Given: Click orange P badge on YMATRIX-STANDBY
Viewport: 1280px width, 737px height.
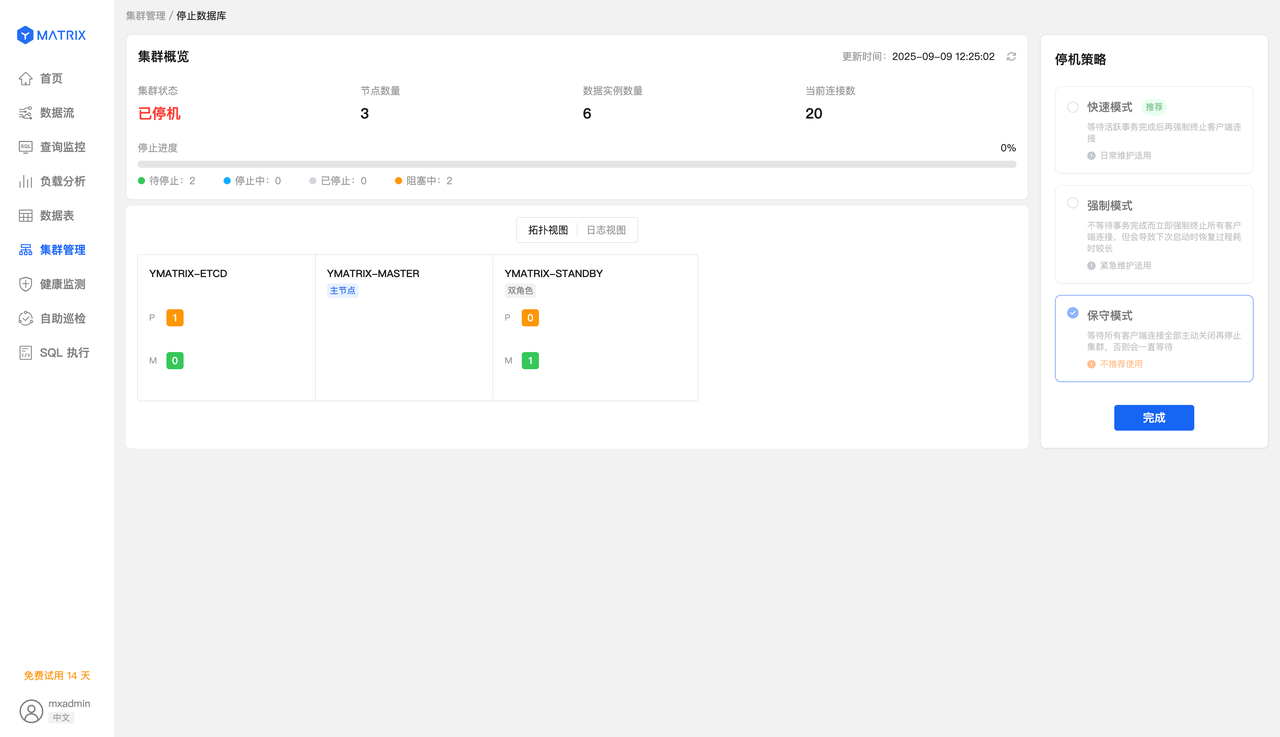Looking at the screenshot, I should point(530,318).
